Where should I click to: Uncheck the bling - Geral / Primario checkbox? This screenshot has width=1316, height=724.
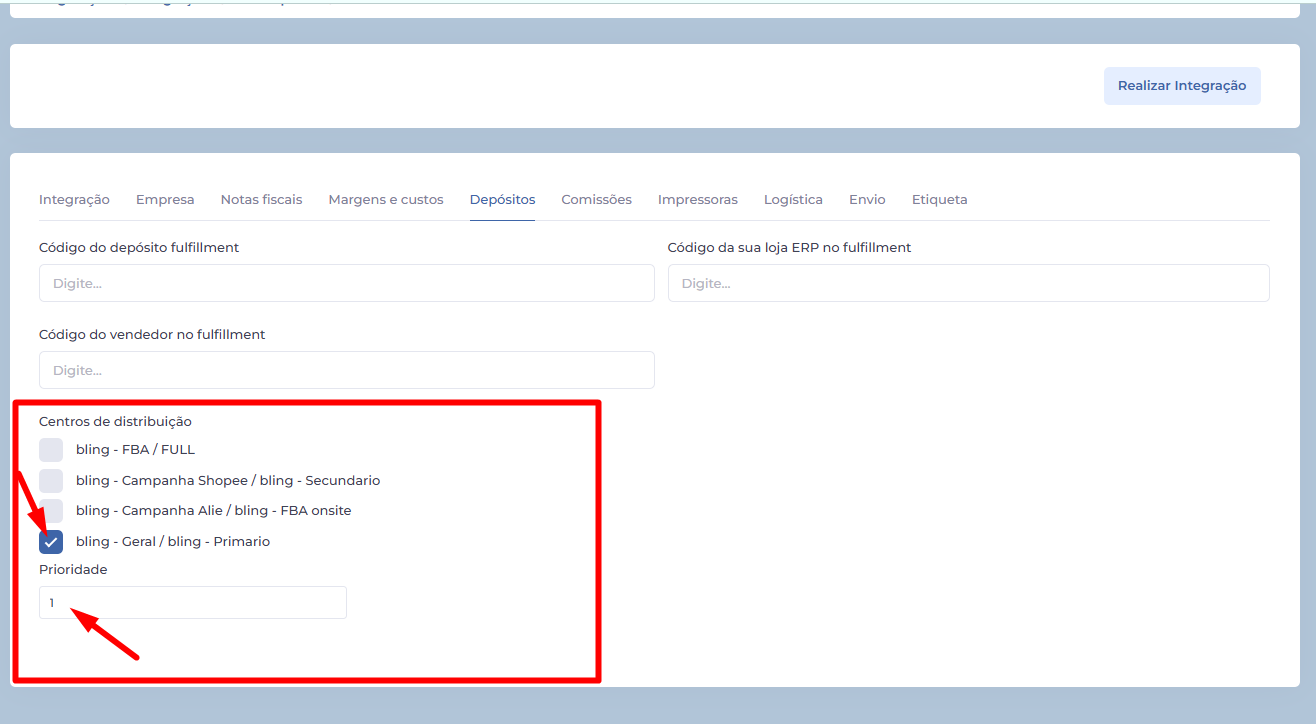click(x=51, y=542)
